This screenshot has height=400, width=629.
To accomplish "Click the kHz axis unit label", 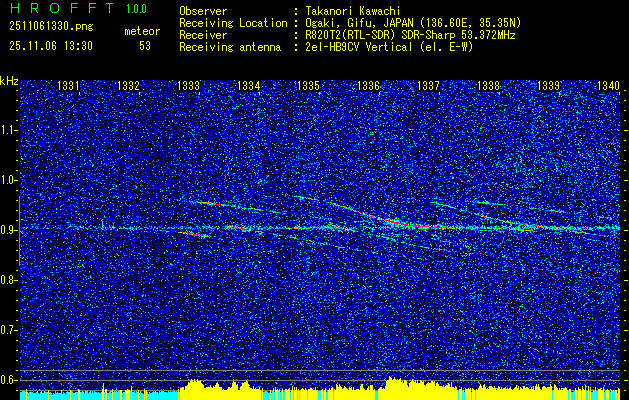I will [x=9, y=81].
